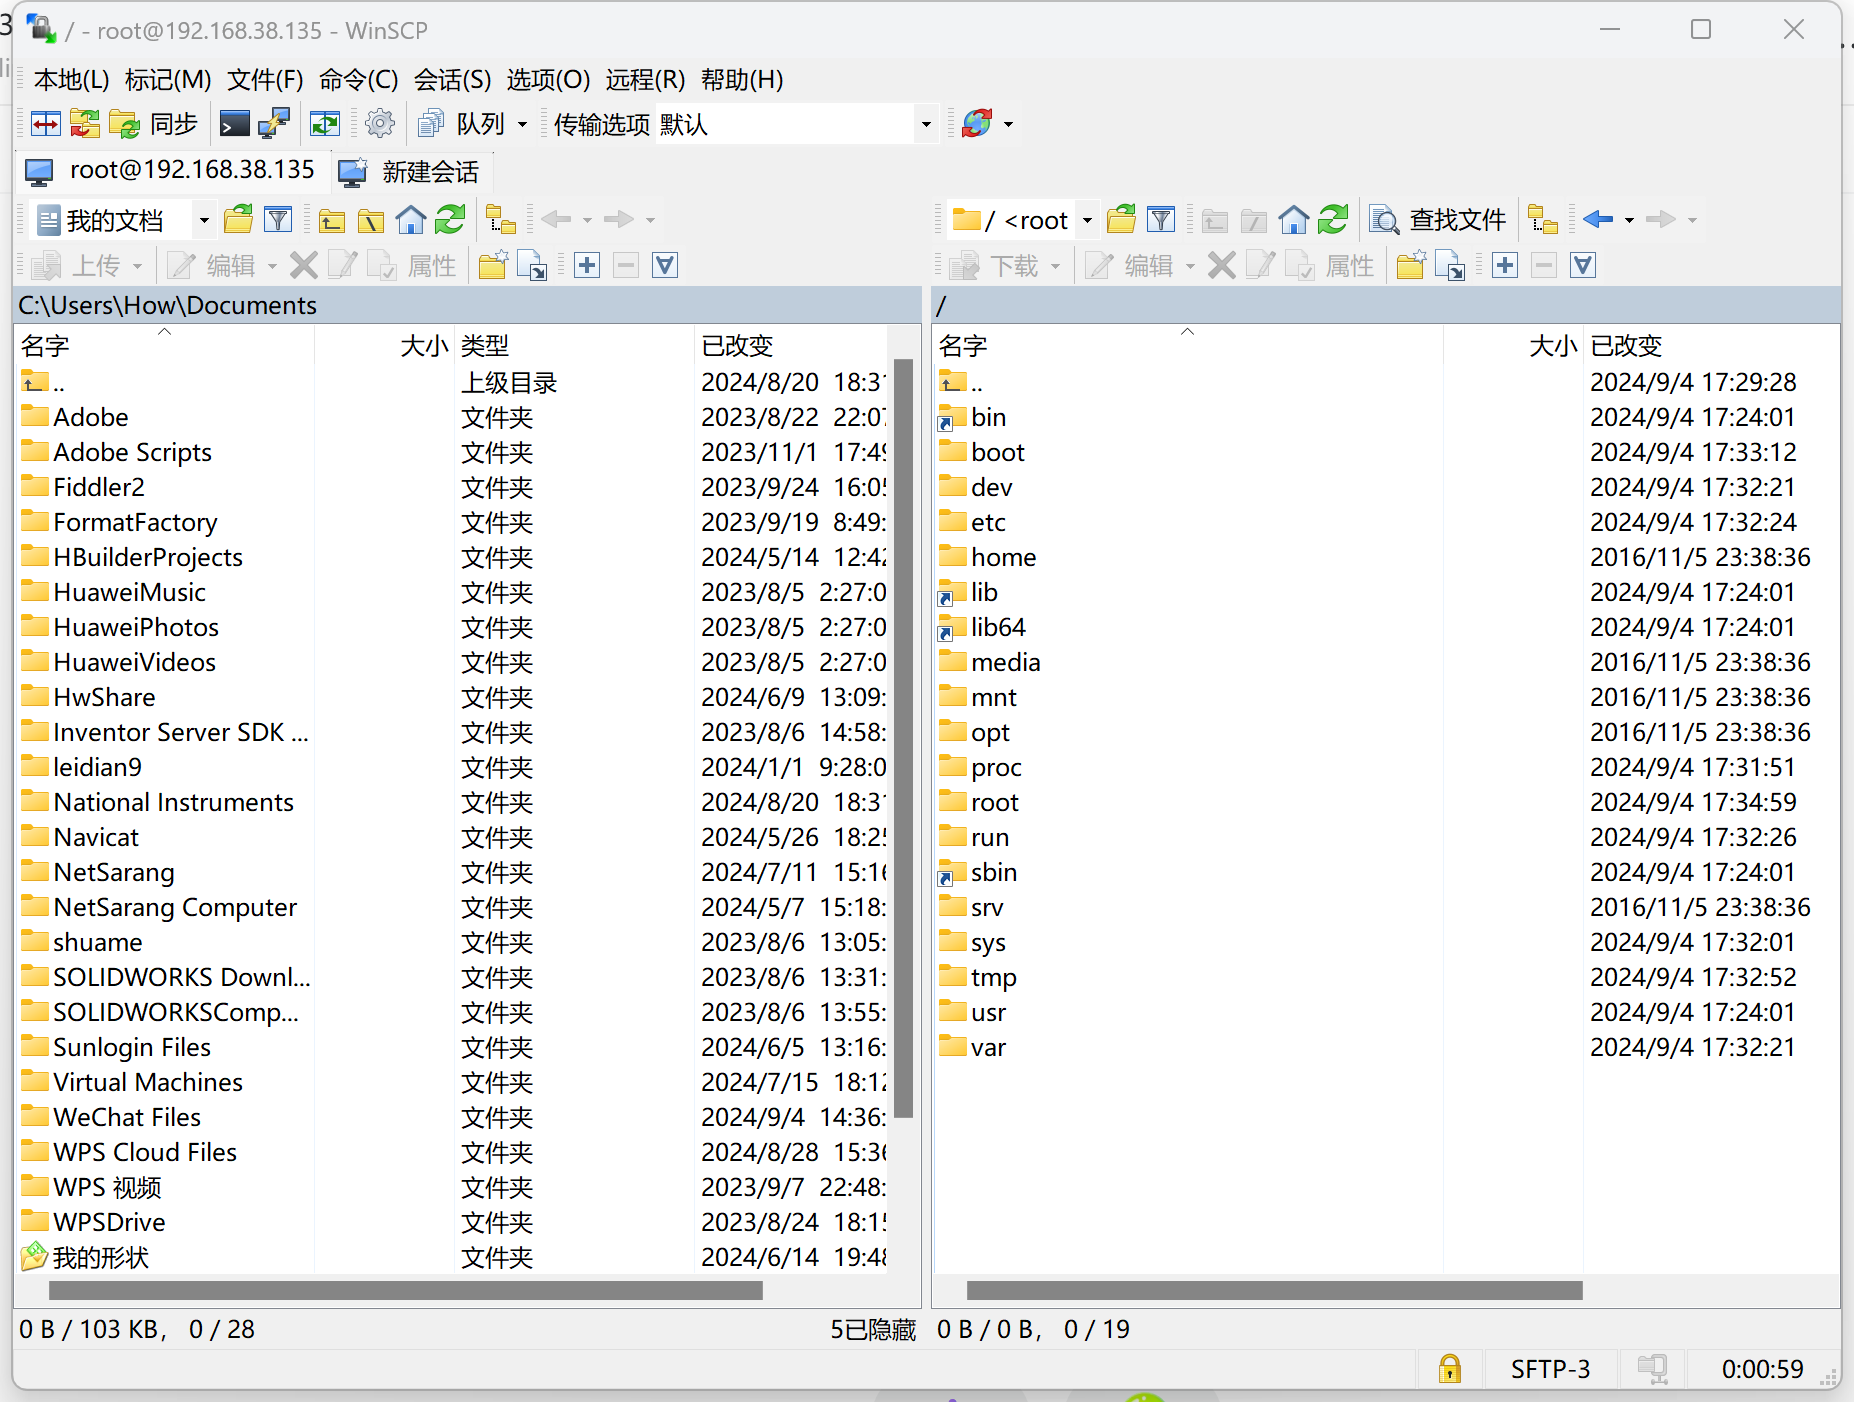Refresh the local panel
The image size is (1854, 1402).
(450, 219)
